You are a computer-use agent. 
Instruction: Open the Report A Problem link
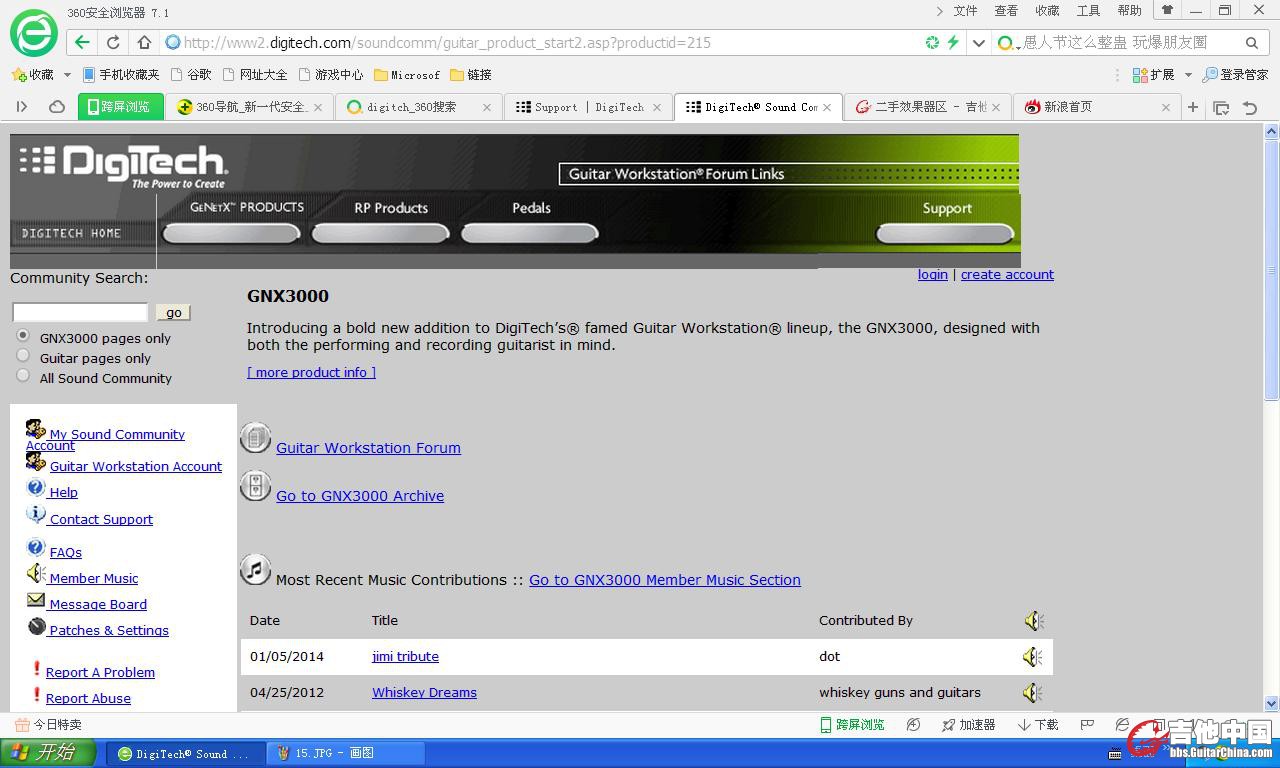pos(100,672)
